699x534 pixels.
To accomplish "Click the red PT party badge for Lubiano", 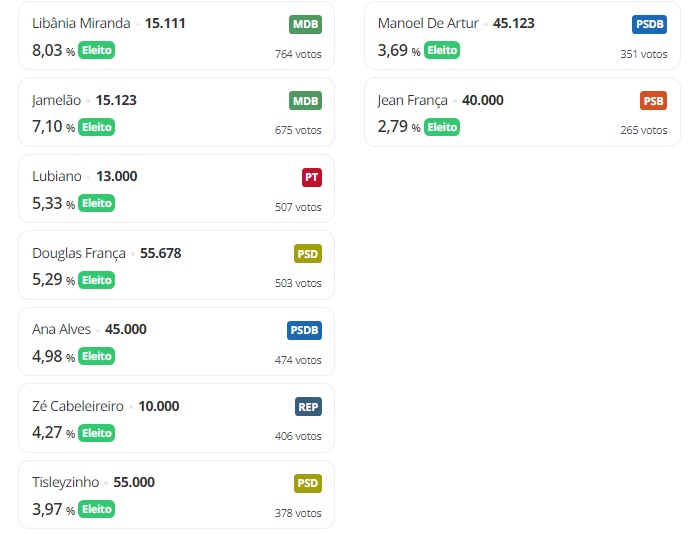I will pos(311,177).
